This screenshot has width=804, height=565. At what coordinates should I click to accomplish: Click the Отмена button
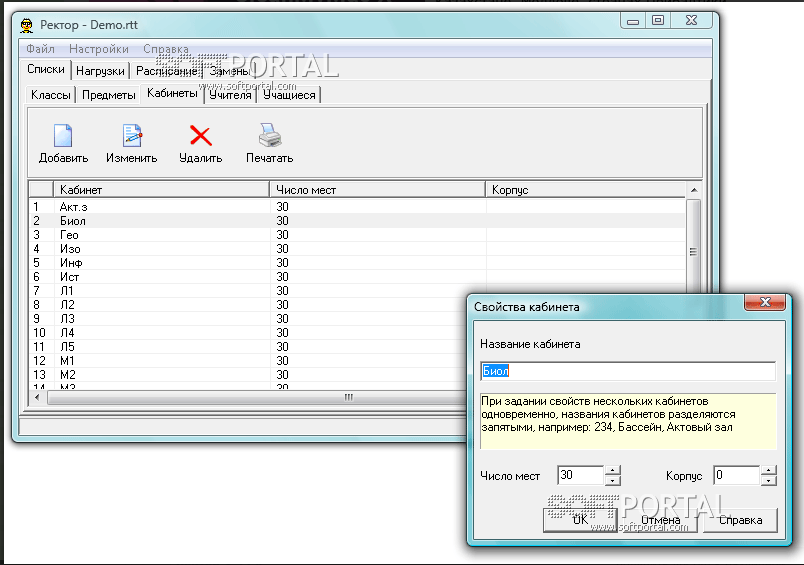coord(660,520)
